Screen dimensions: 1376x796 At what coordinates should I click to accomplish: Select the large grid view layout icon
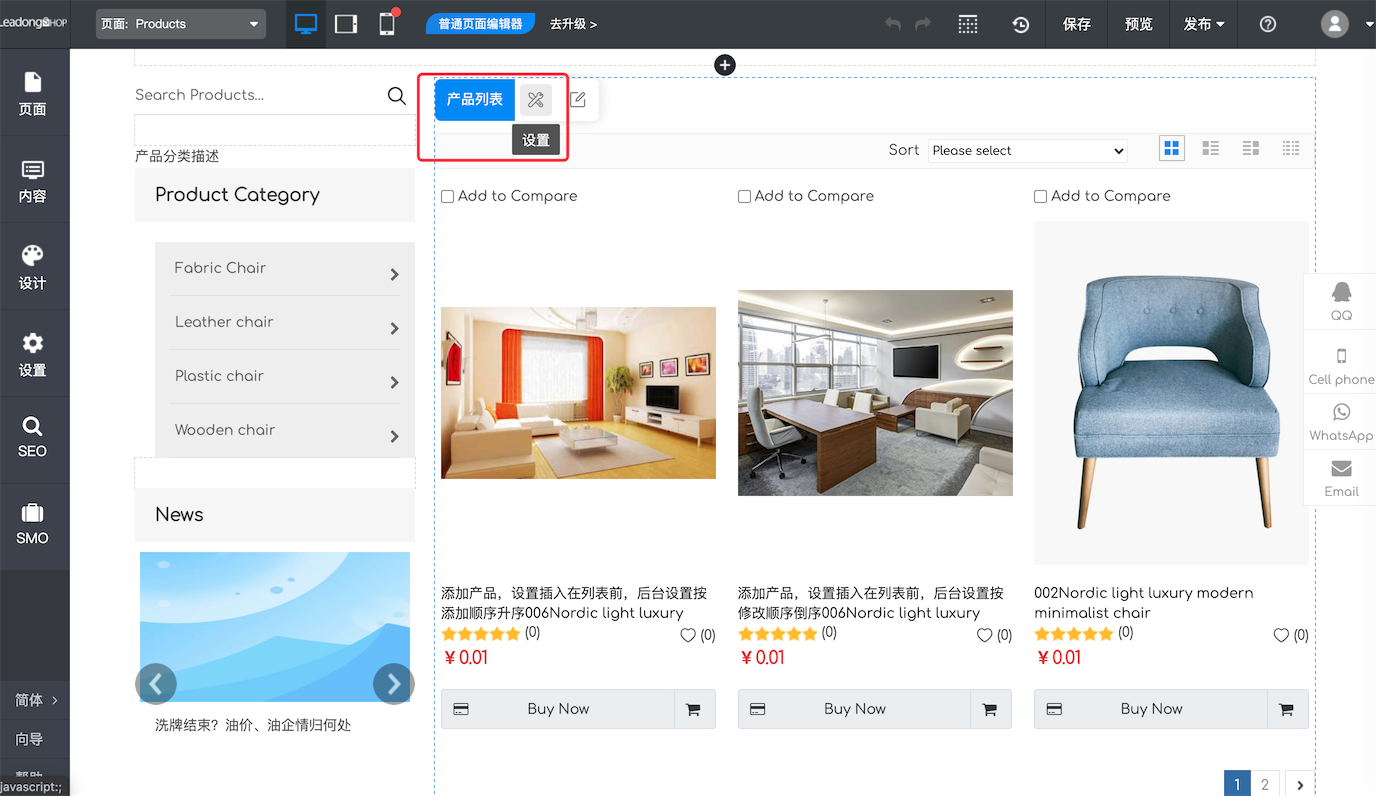click(x=1171, y=149)
